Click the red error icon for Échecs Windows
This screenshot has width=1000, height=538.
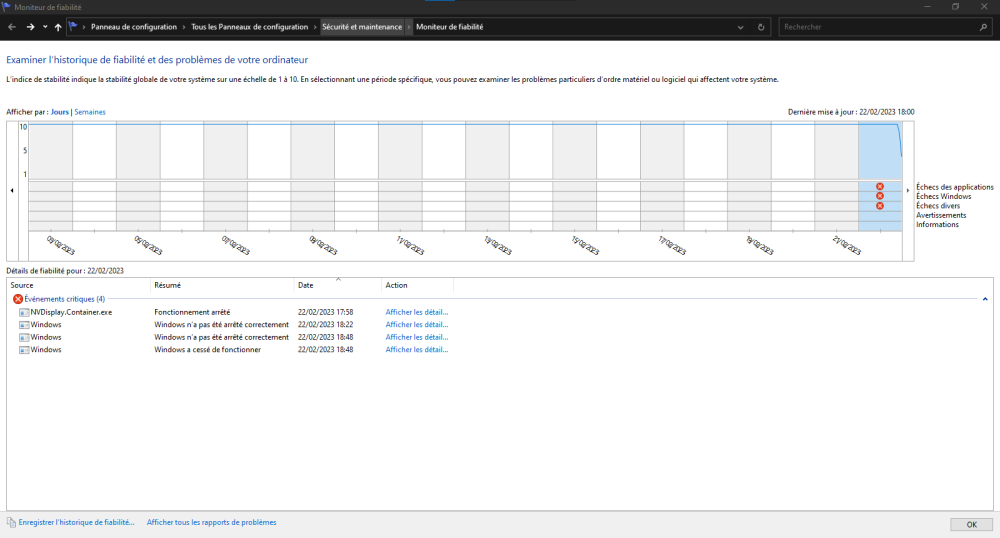click(880, 196)
